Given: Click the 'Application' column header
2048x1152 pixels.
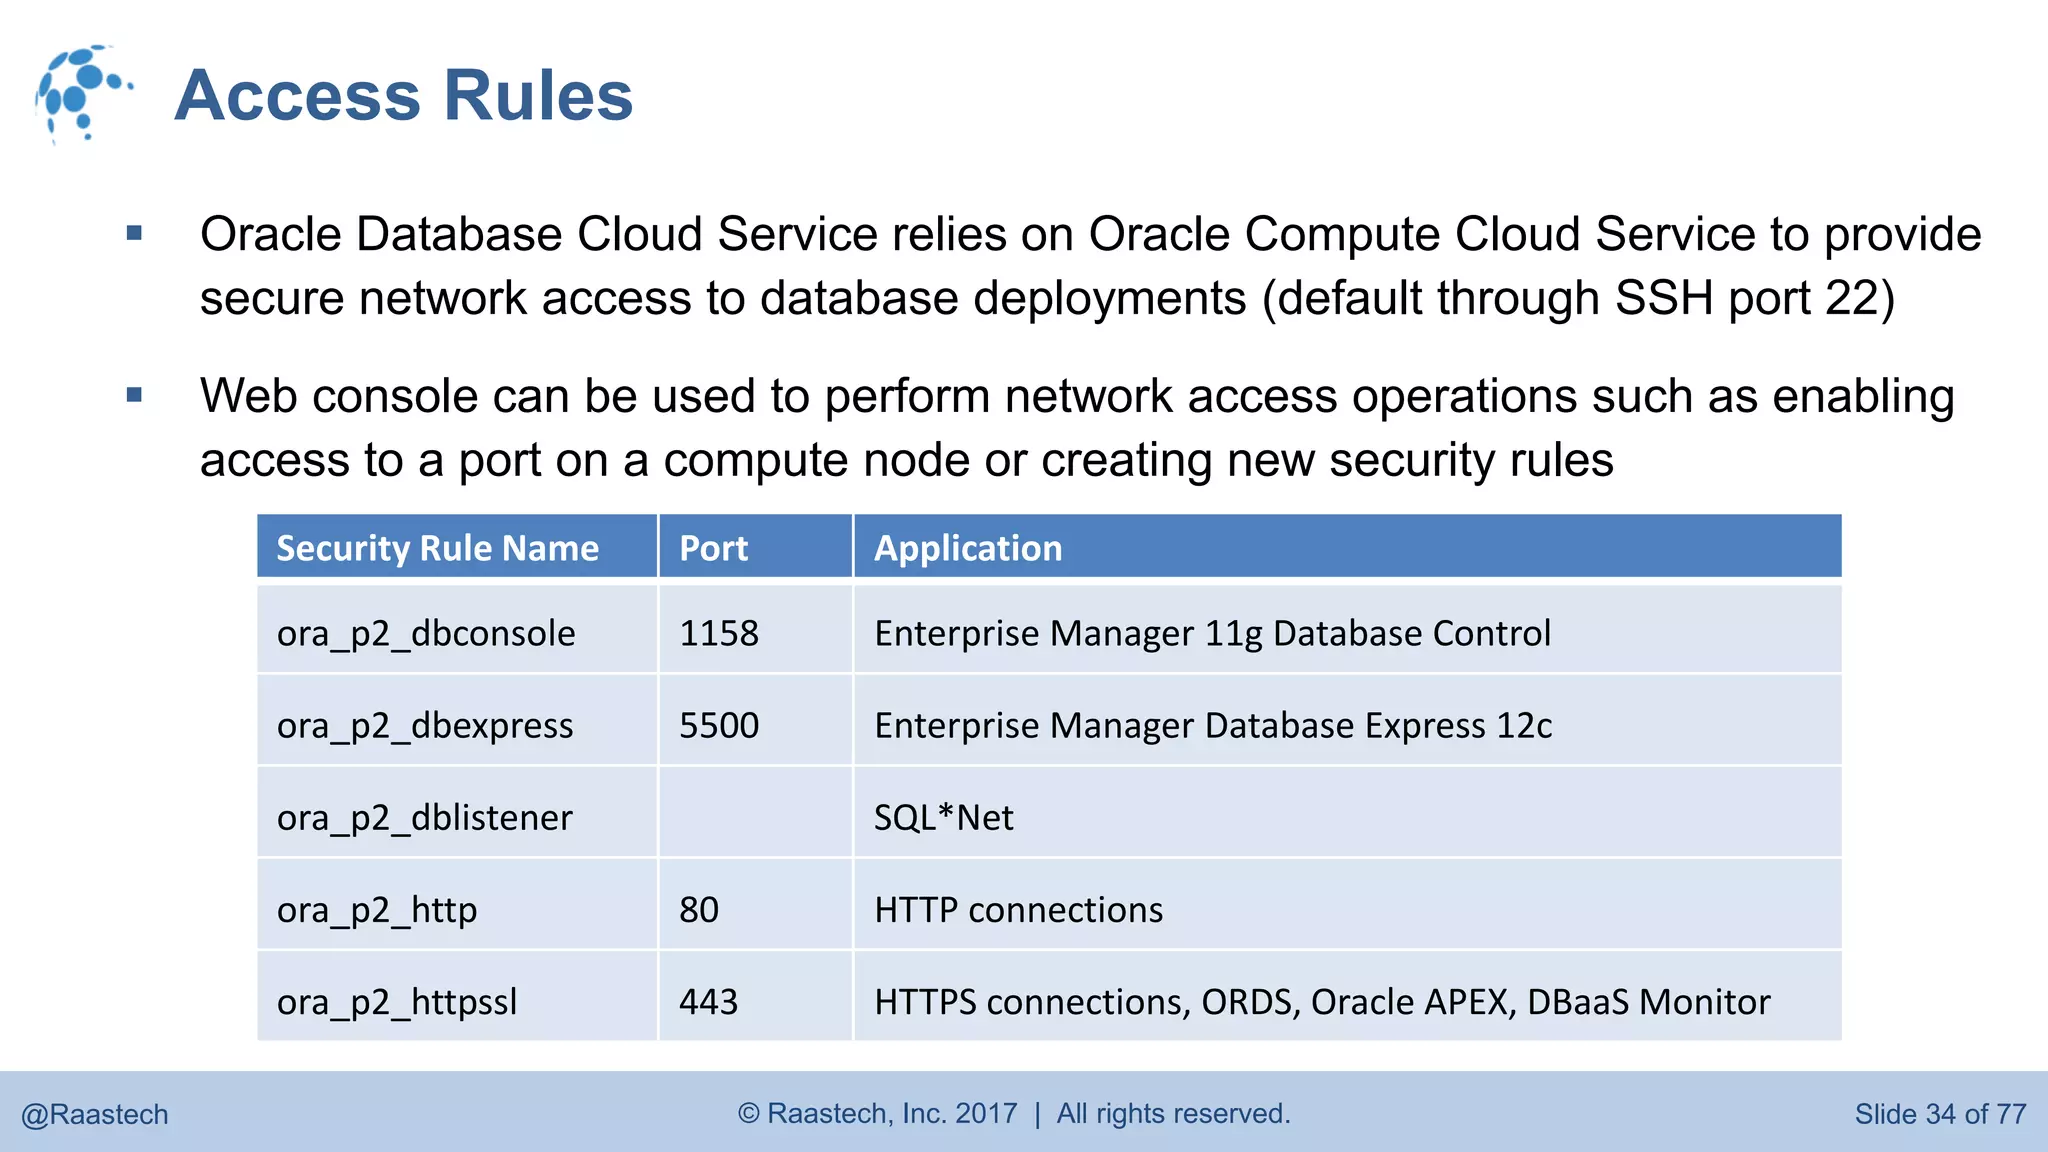Looking at the screenshot, I should [1347, 546].
